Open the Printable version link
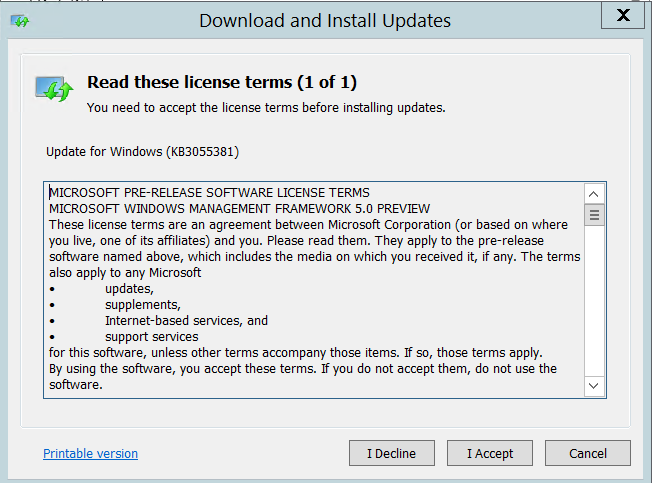Image resolution: width=652 pixels, height=483 pixels. 90,453
